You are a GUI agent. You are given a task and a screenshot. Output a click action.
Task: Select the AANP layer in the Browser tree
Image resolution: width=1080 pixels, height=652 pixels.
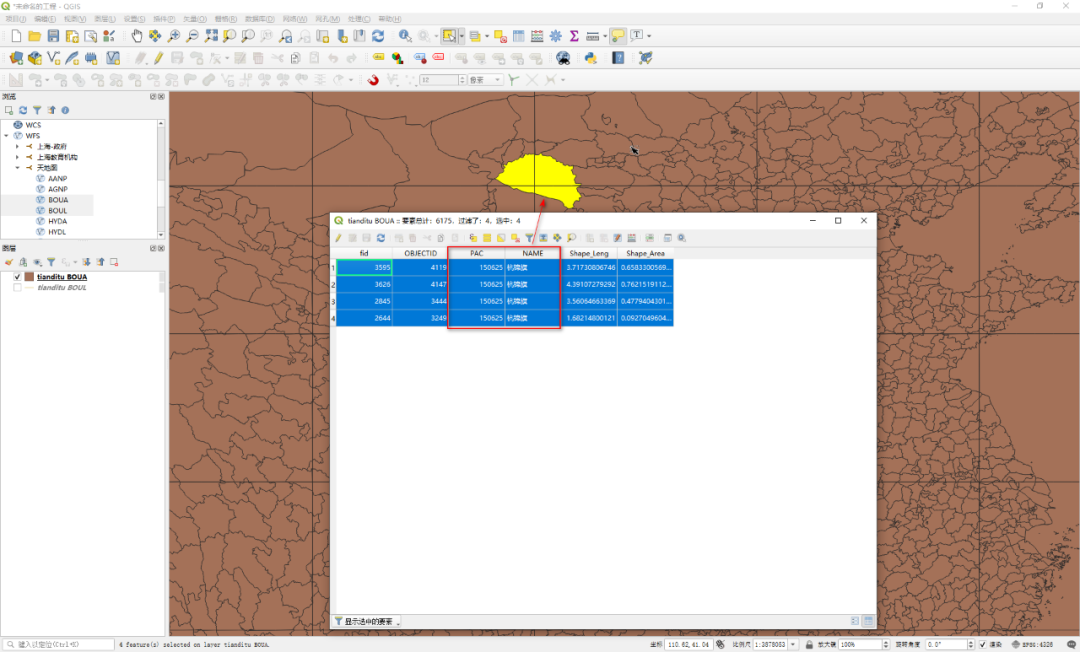[x=57, y=178]
